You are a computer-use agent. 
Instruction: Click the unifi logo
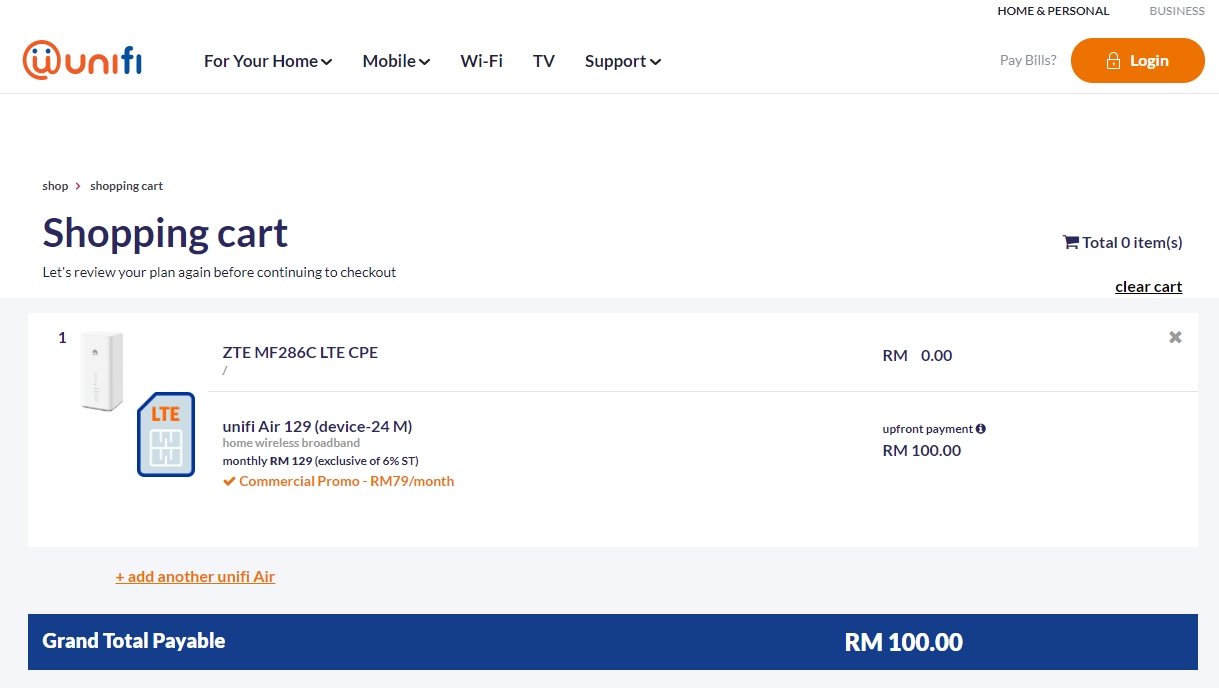pos(82,61)
